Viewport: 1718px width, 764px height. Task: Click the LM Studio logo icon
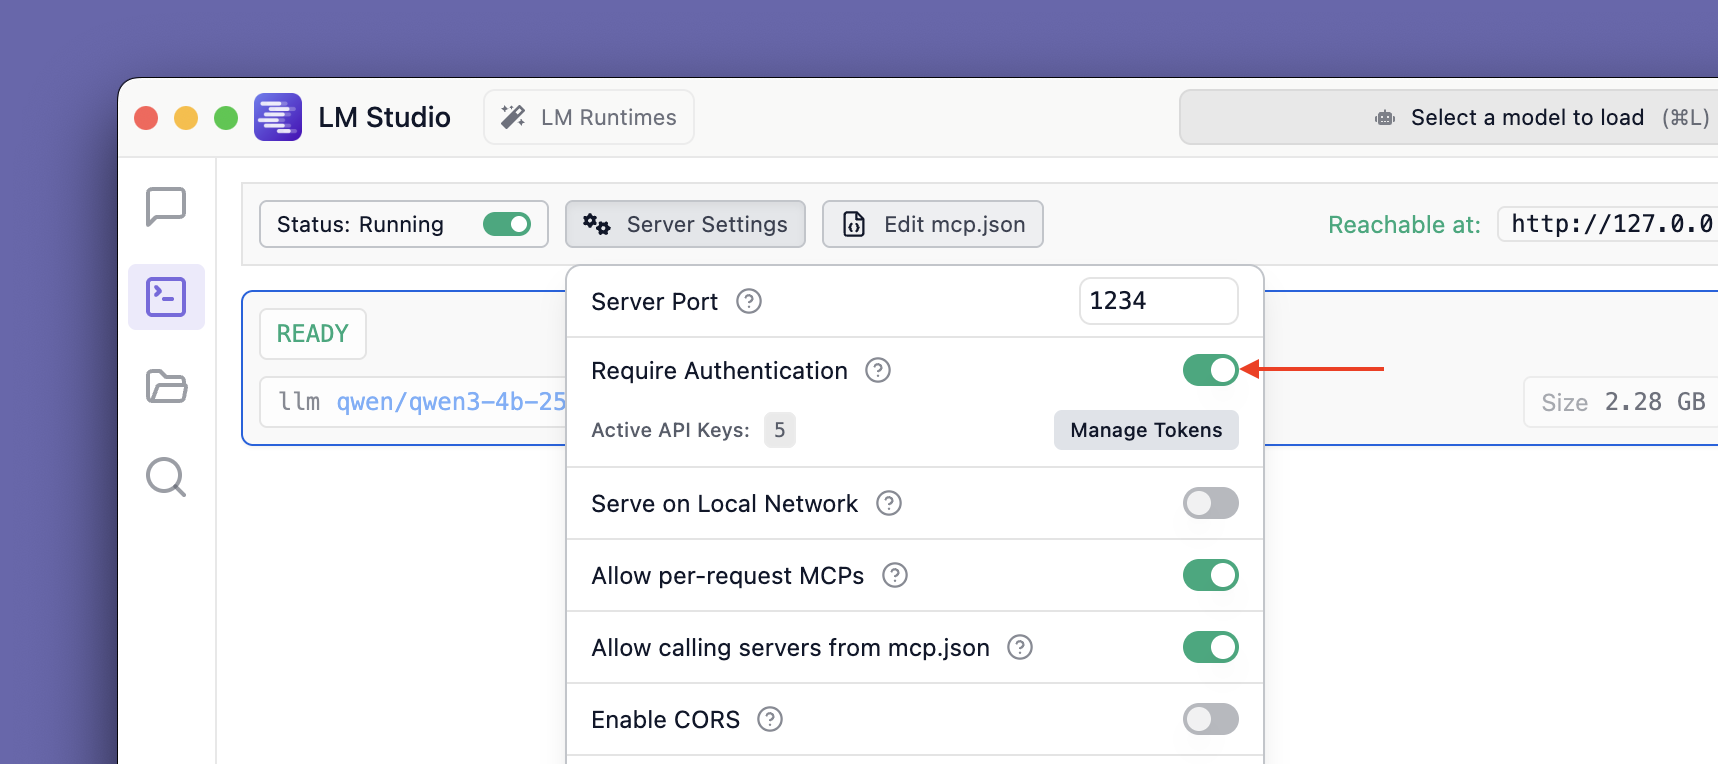click(278, 117)
